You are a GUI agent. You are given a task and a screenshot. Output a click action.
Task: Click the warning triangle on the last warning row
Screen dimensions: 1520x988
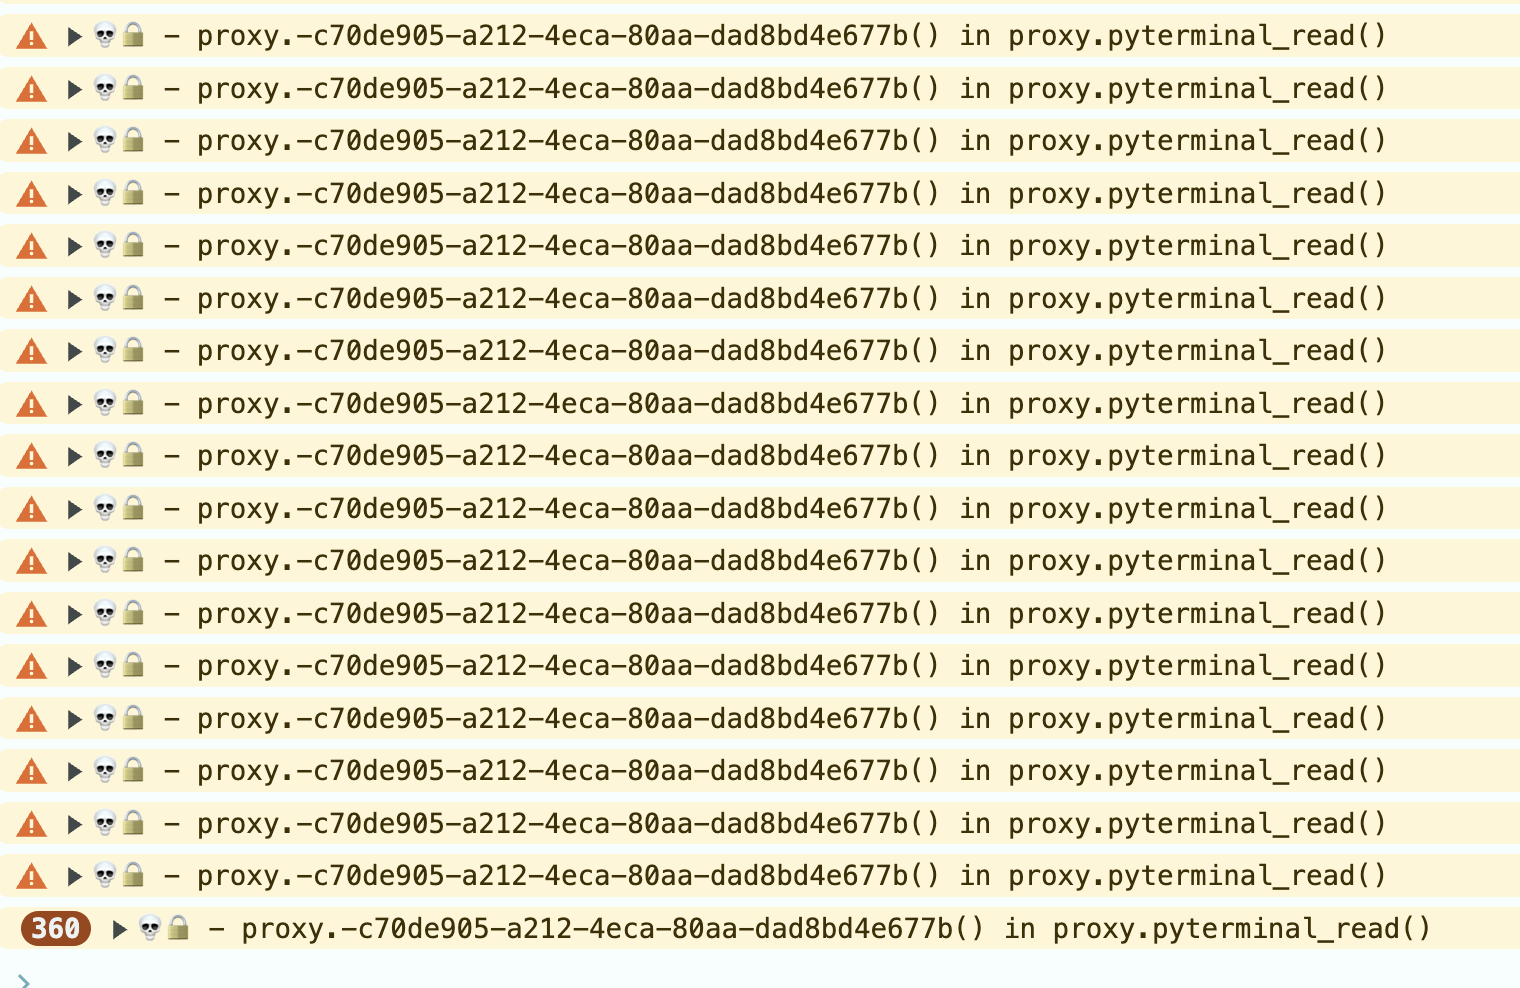pyautogui.click(x=32, y=877)
